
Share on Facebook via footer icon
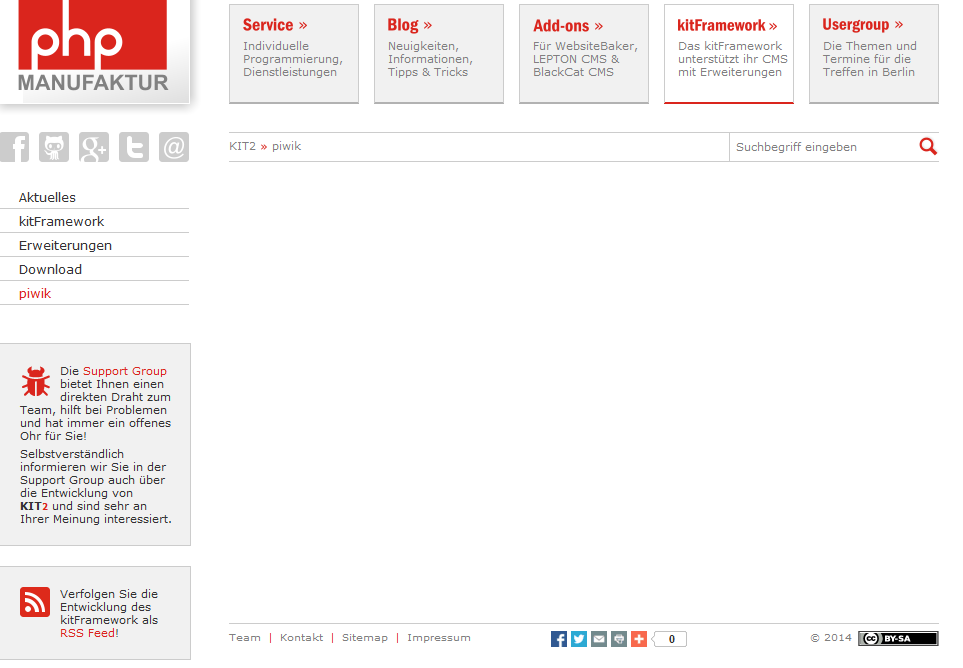coord(559,639)
